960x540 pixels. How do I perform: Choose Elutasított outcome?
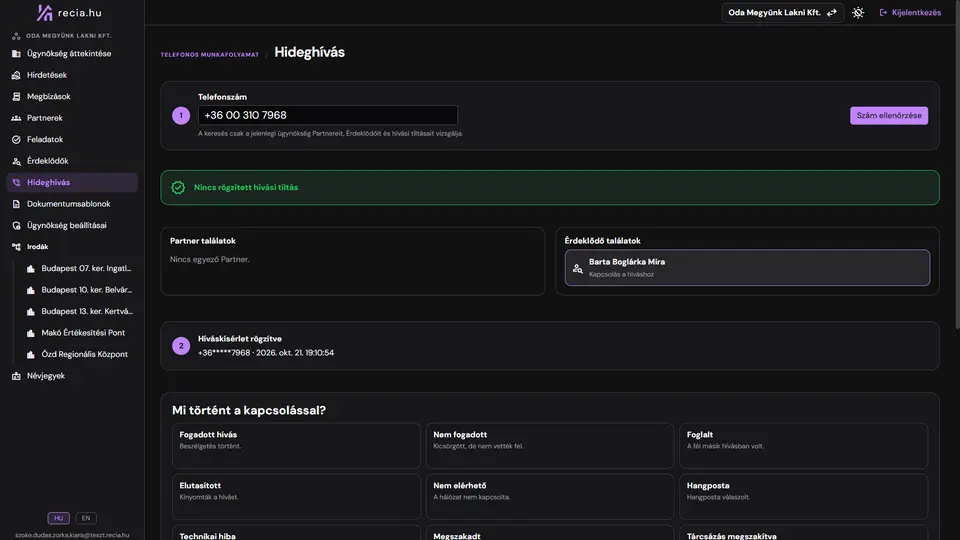(x=296, y=497)
